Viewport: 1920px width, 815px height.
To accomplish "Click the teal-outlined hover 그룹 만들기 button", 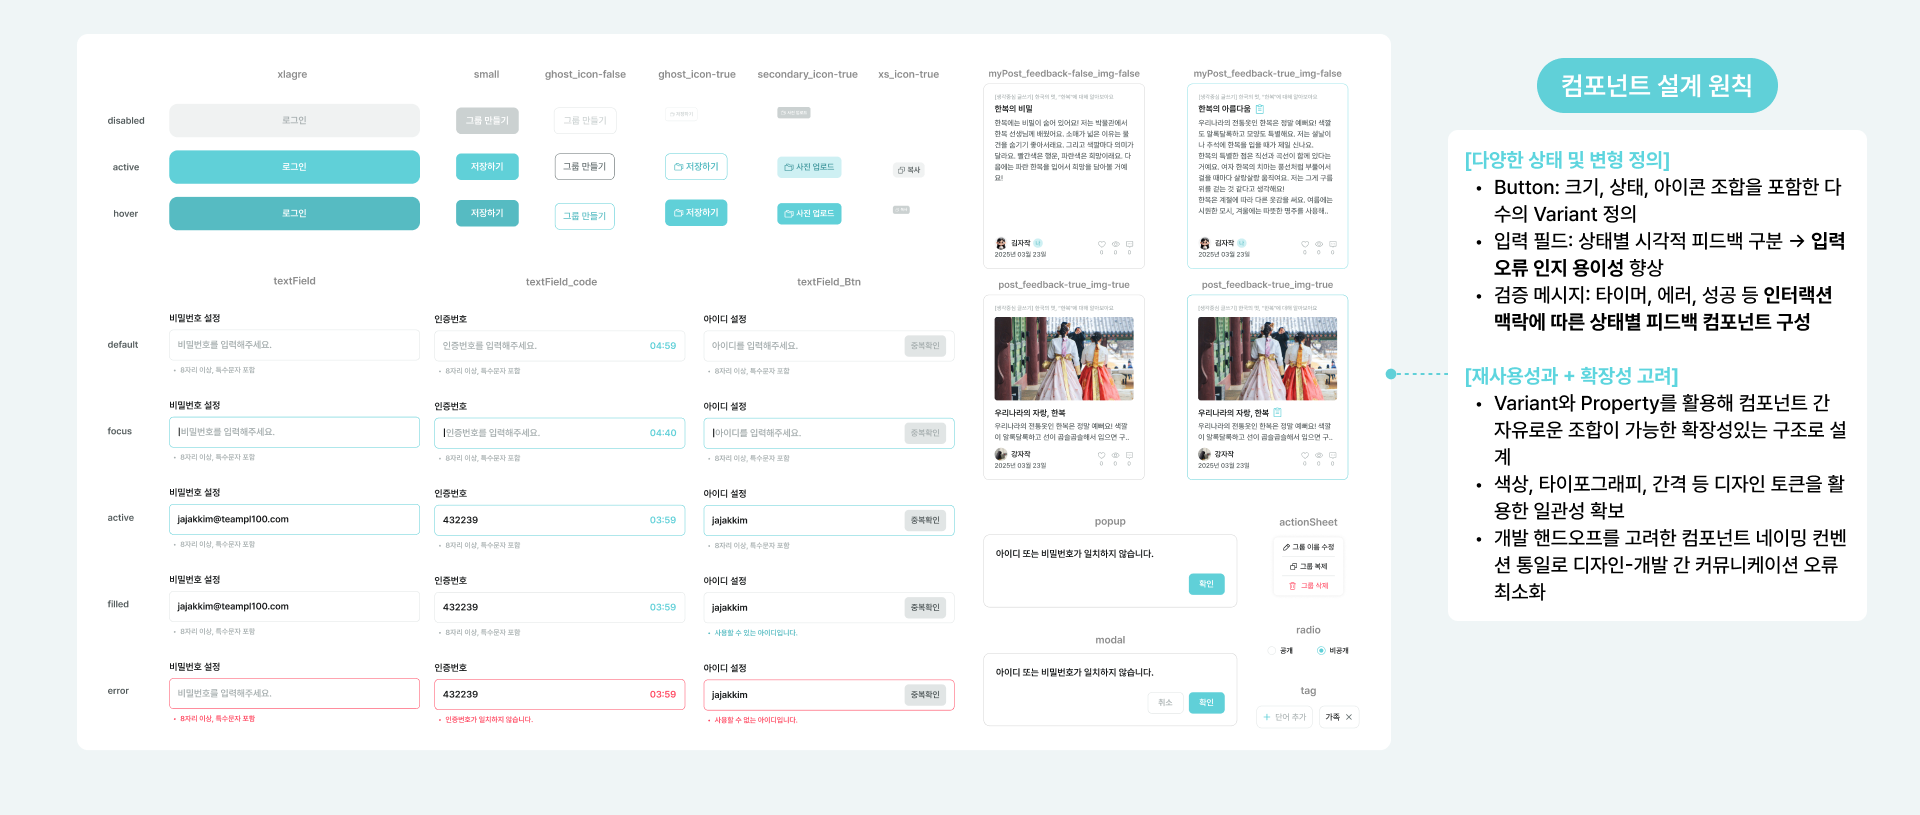I will click(x=585, y=216).
